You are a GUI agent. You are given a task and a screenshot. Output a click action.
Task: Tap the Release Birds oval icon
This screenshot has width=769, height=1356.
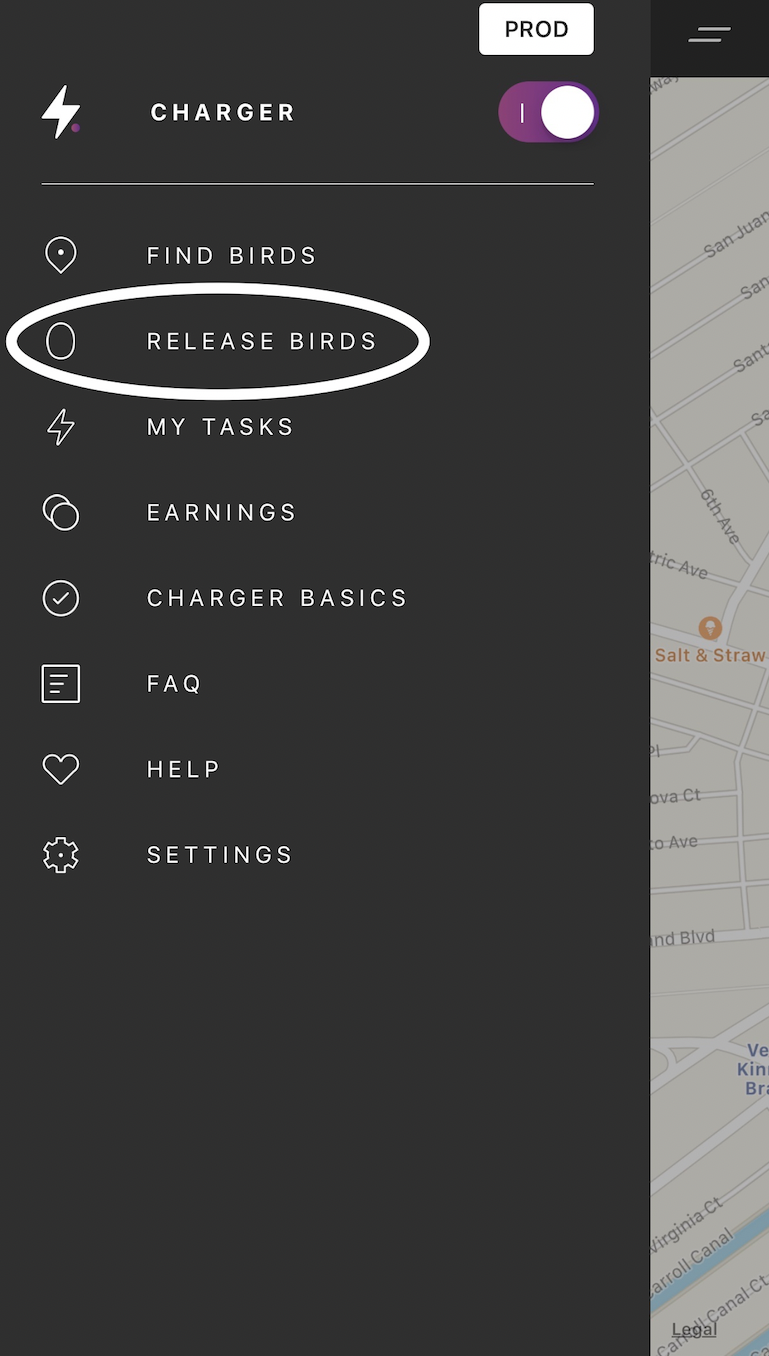tap(61, 341)
